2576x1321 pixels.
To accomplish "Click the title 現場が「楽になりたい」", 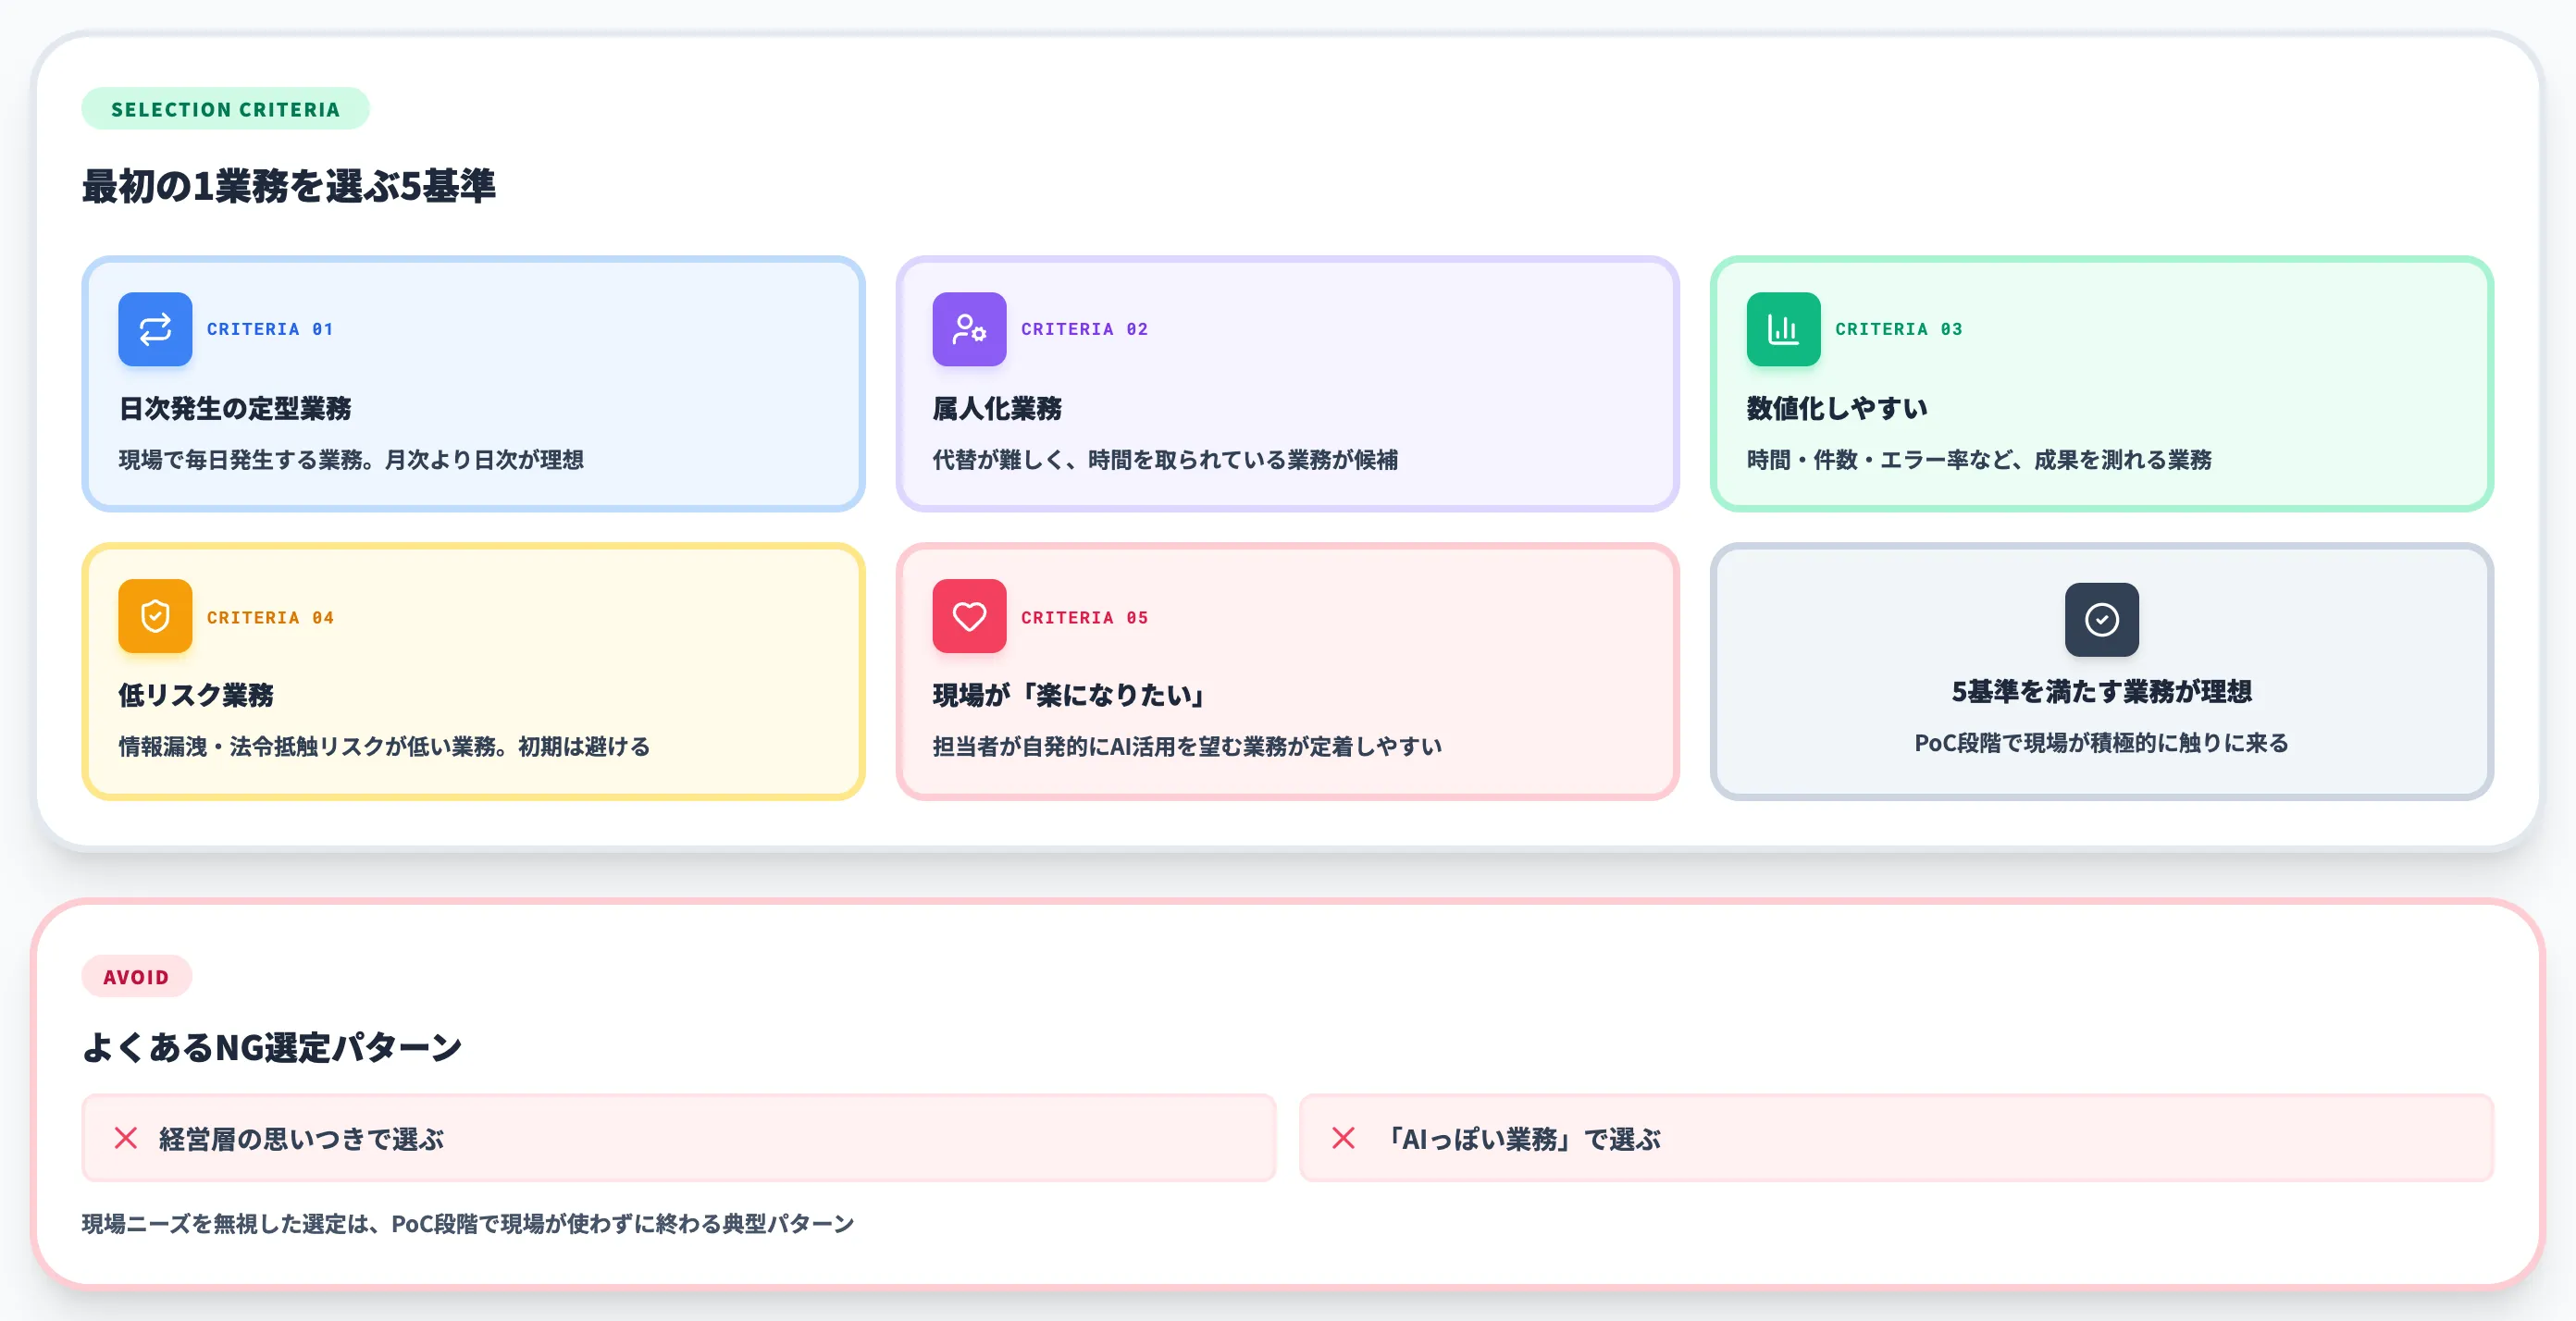I will click(x=1071, y=695).
